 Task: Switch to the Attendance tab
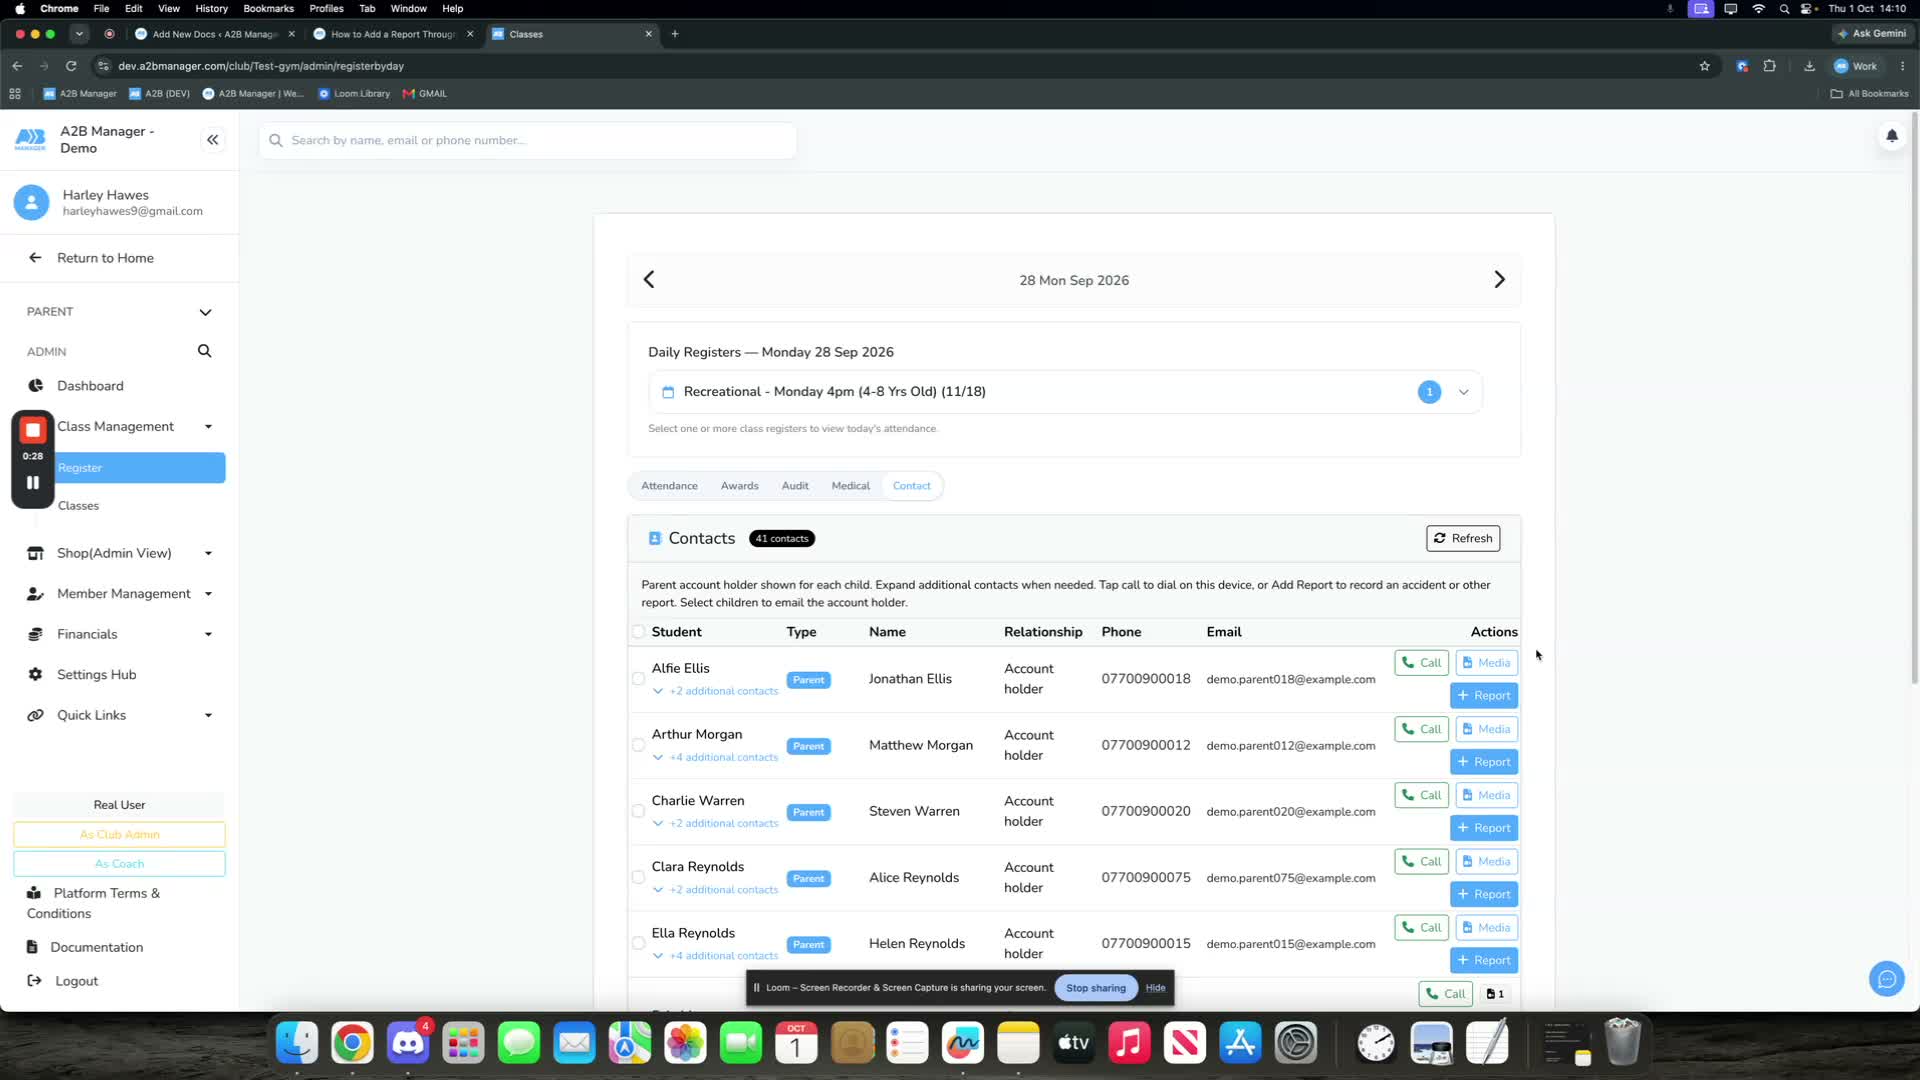coord(669,486)
